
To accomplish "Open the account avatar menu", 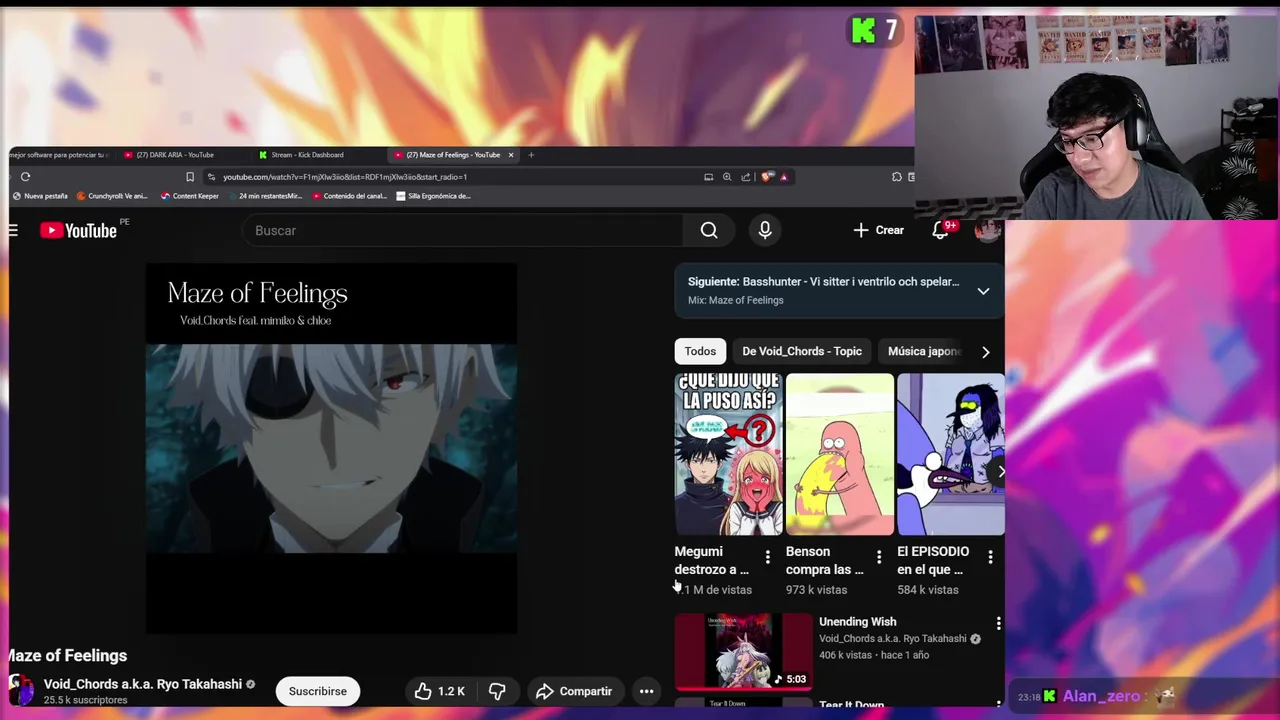I will point(988,230).
